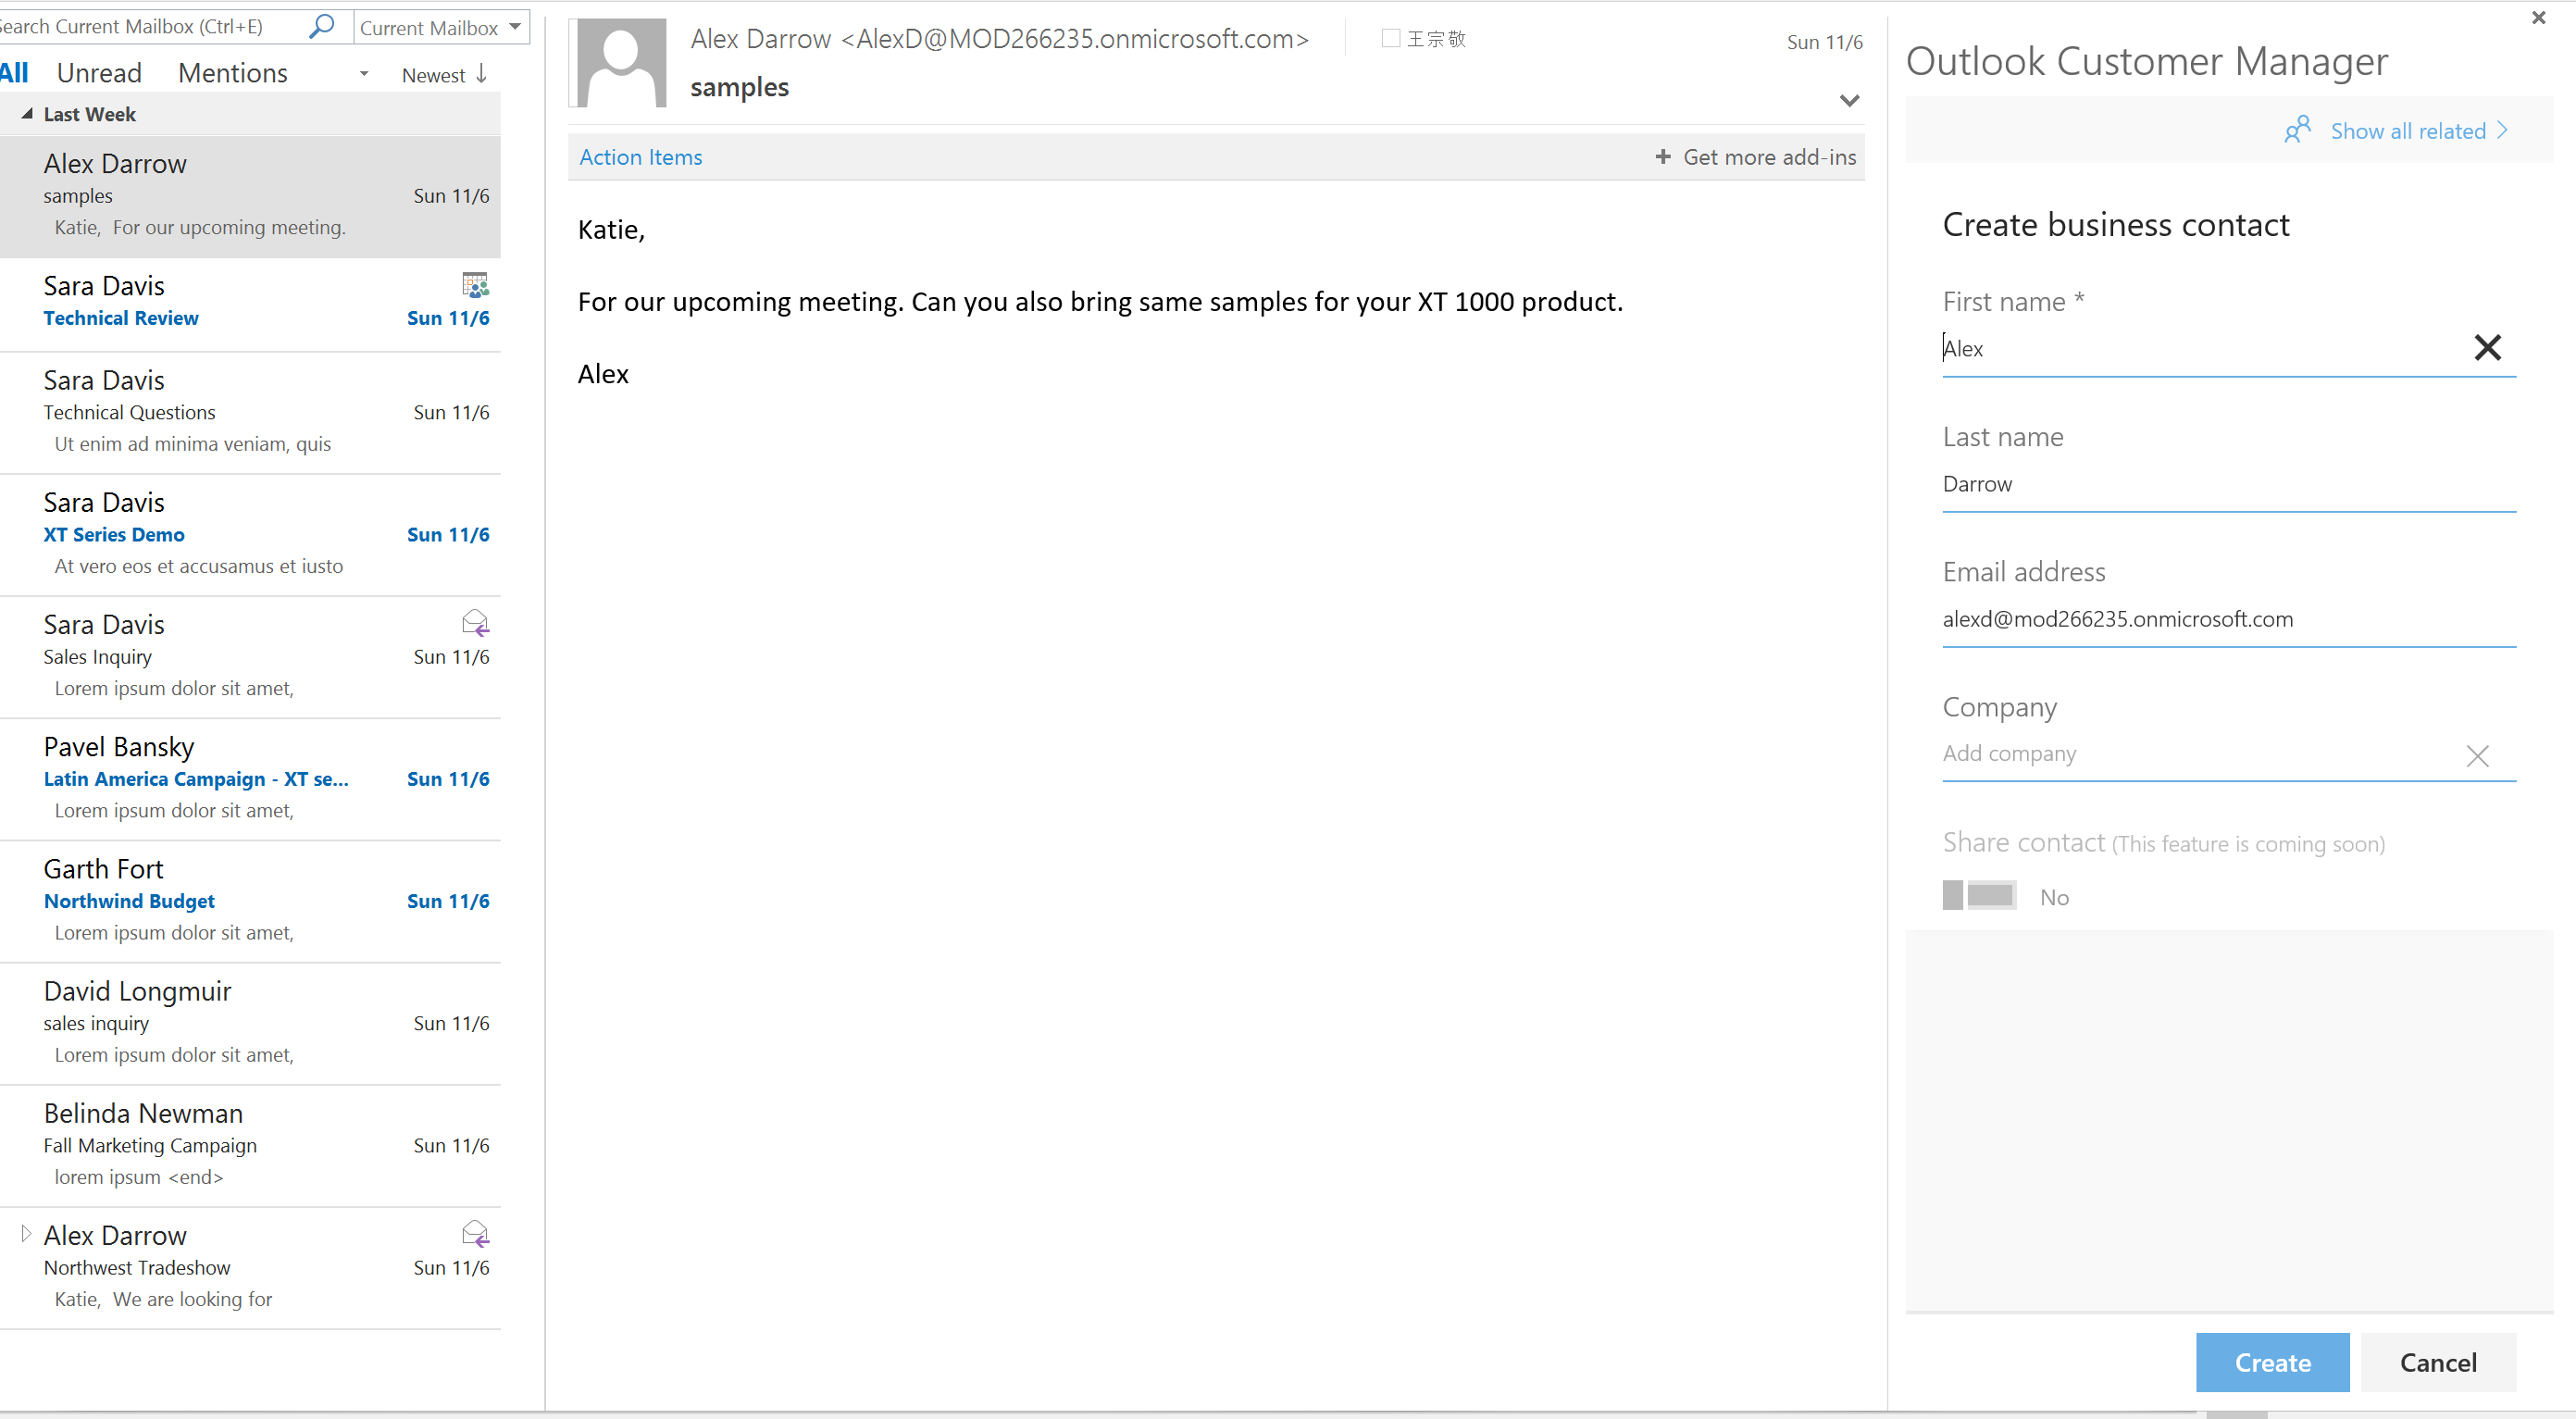Open Sara Davis Technical Questions message

250,412
